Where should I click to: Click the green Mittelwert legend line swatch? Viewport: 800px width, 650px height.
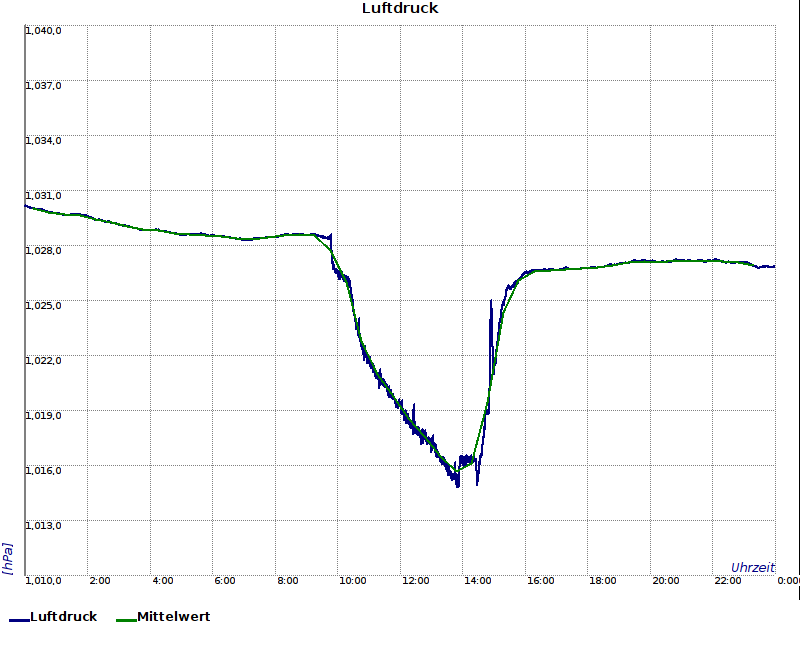125,619
